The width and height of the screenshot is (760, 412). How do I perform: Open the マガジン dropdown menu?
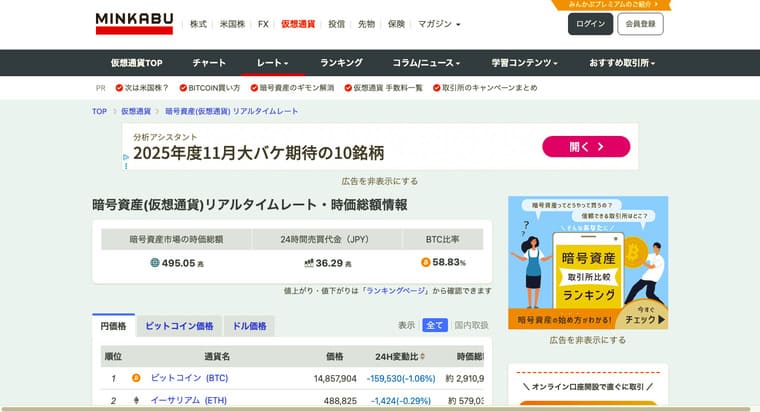click(439, 24)
